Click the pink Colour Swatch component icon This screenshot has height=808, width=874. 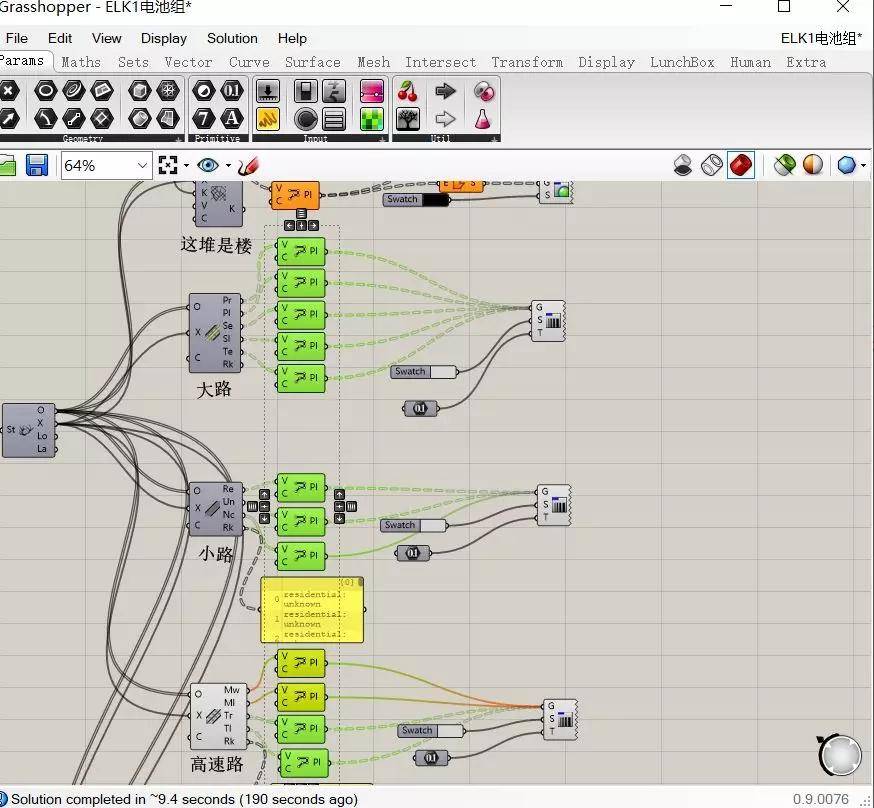372,92
